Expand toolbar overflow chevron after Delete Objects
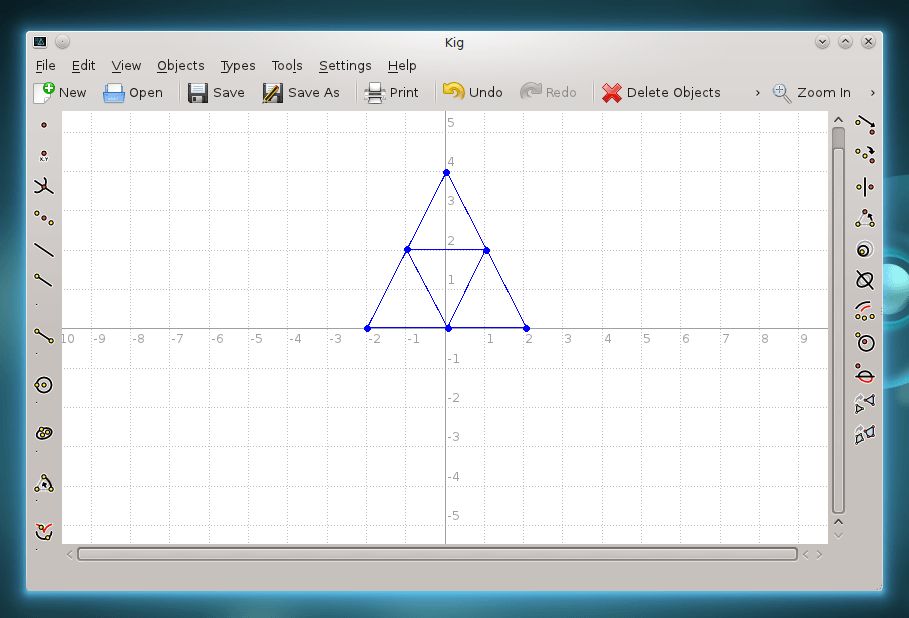This screenshot has height=618, width=909. tap(757, 92)
